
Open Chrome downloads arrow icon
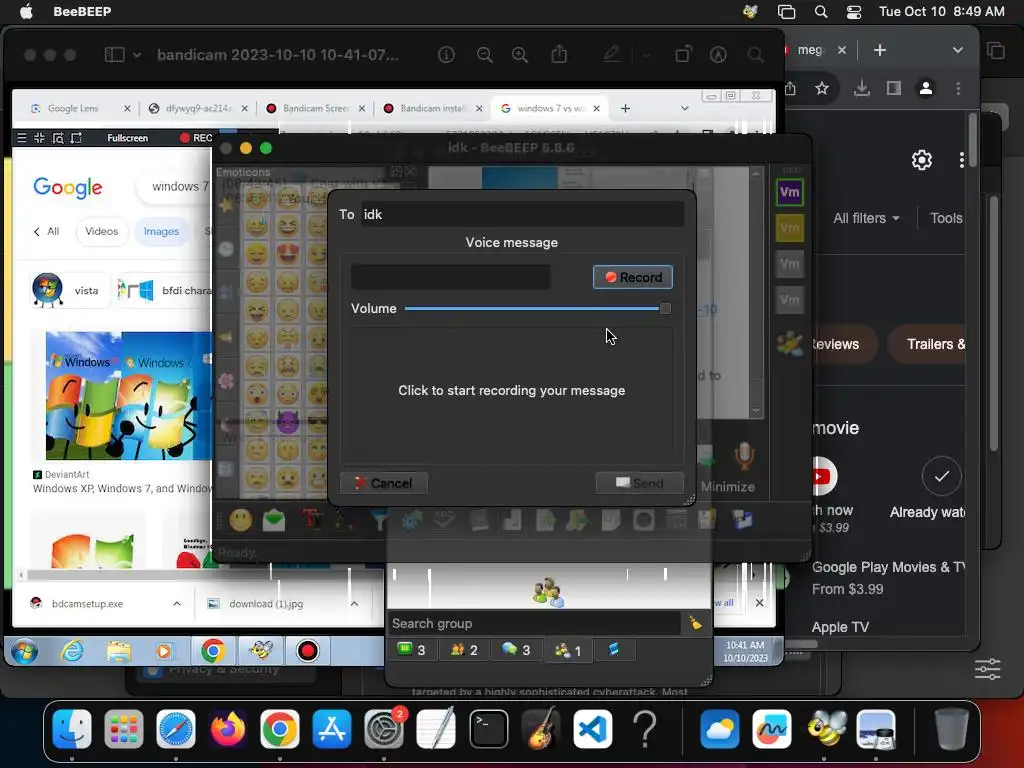(x=861, y=88)
